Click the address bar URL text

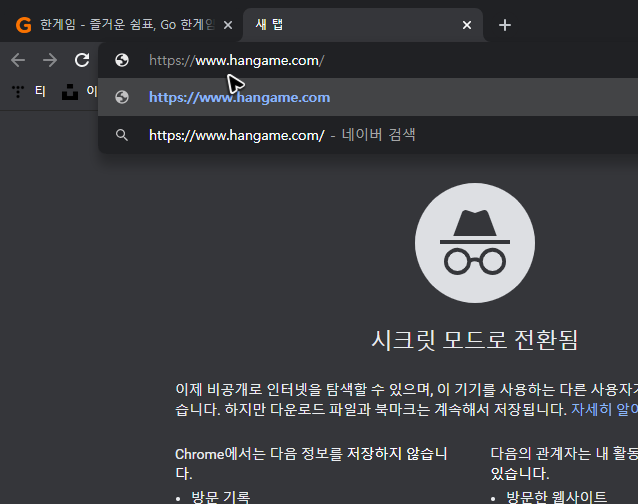click(x=236, y=61)
